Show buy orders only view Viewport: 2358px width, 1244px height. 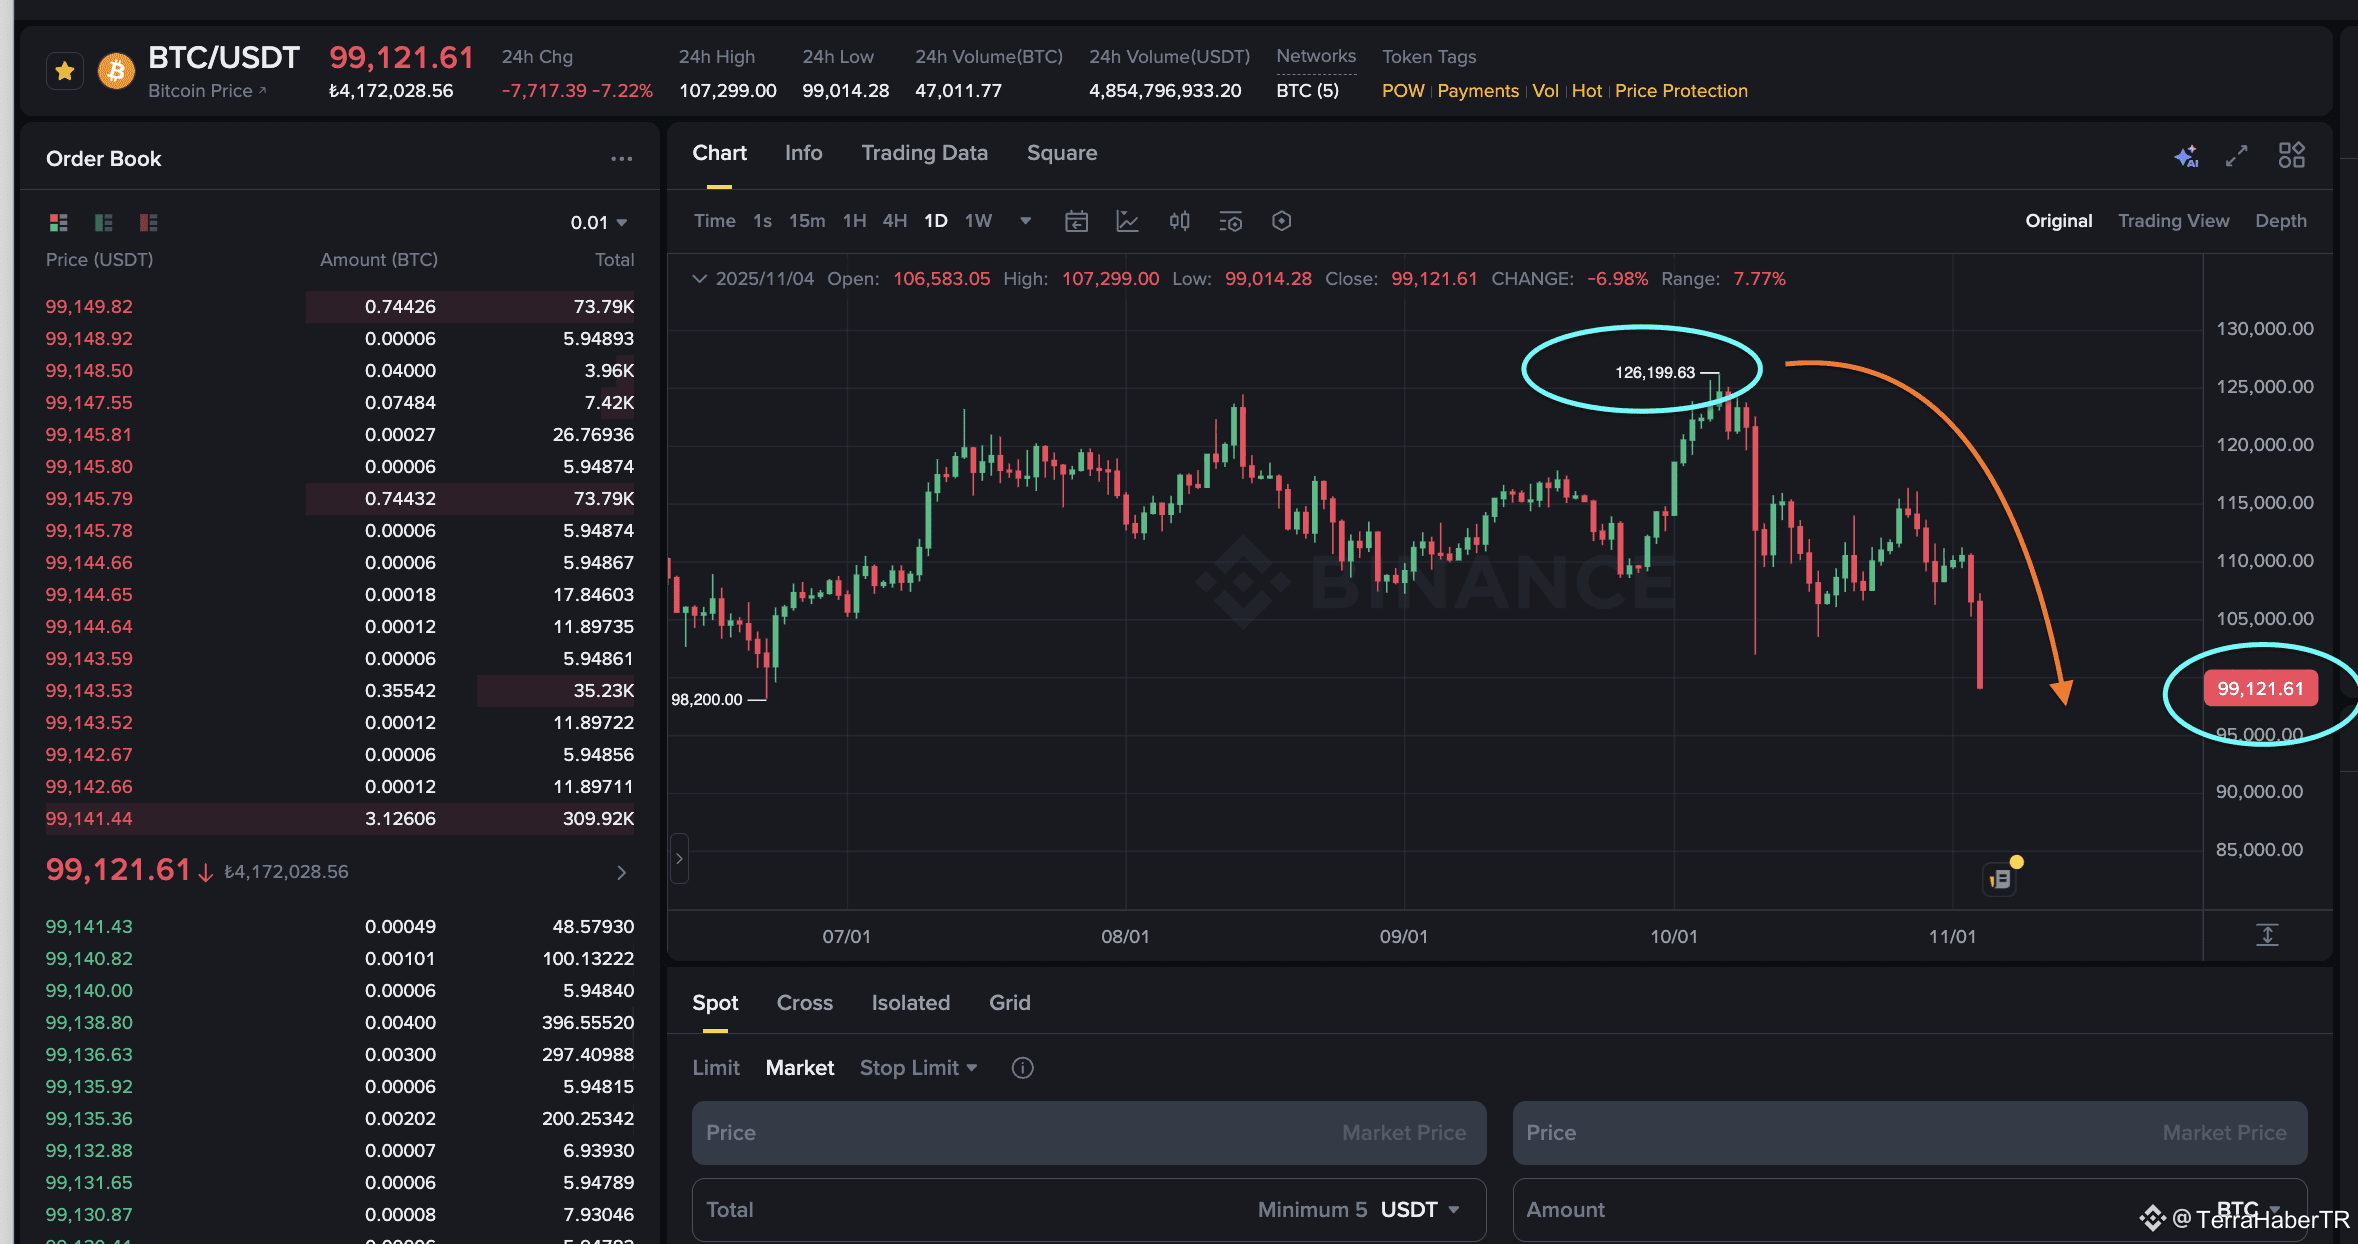coord(104,222)
